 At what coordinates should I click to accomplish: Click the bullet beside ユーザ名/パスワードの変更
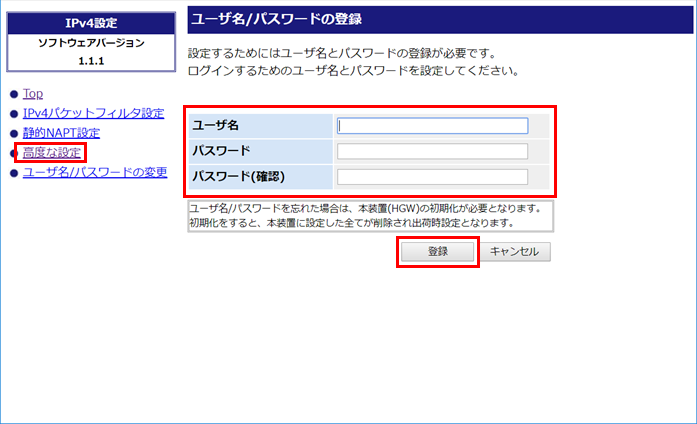(13, 174)
